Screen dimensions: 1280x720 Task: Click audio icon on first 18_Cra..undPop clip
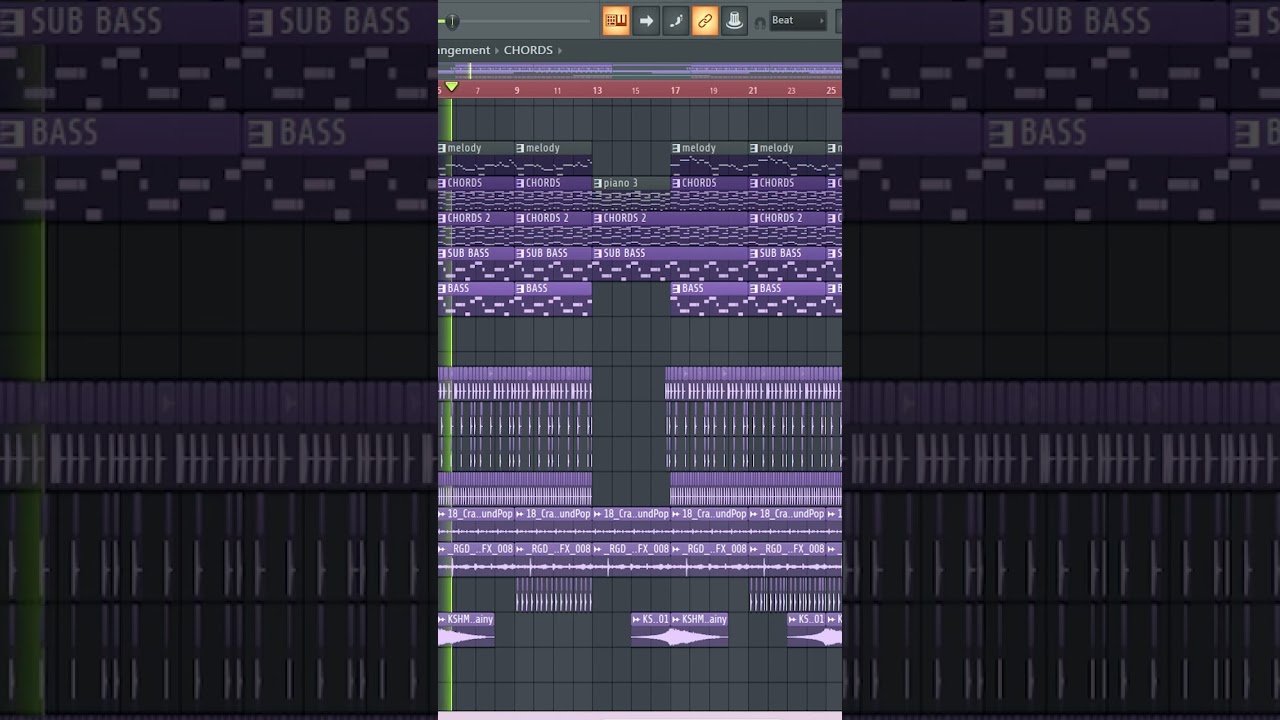point(442,514)
